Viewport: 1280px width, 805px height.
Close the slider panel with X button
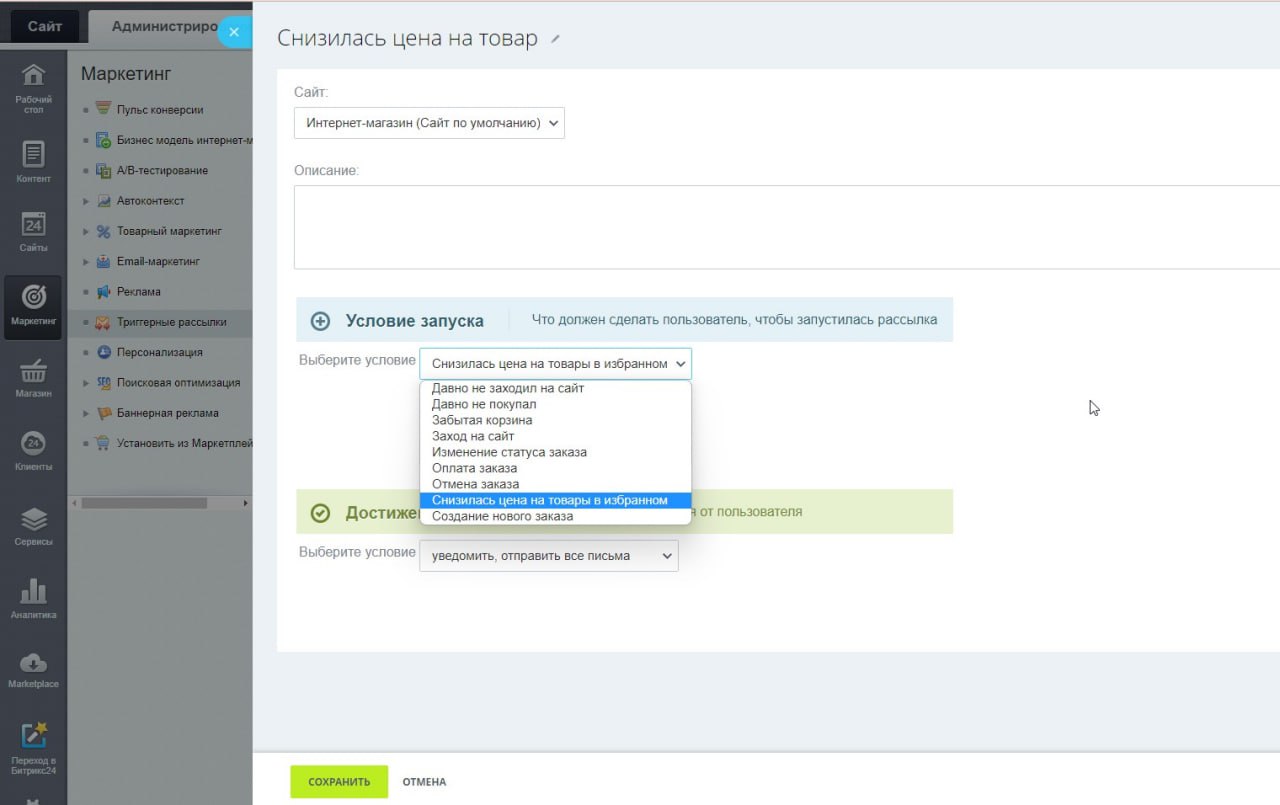234,32
